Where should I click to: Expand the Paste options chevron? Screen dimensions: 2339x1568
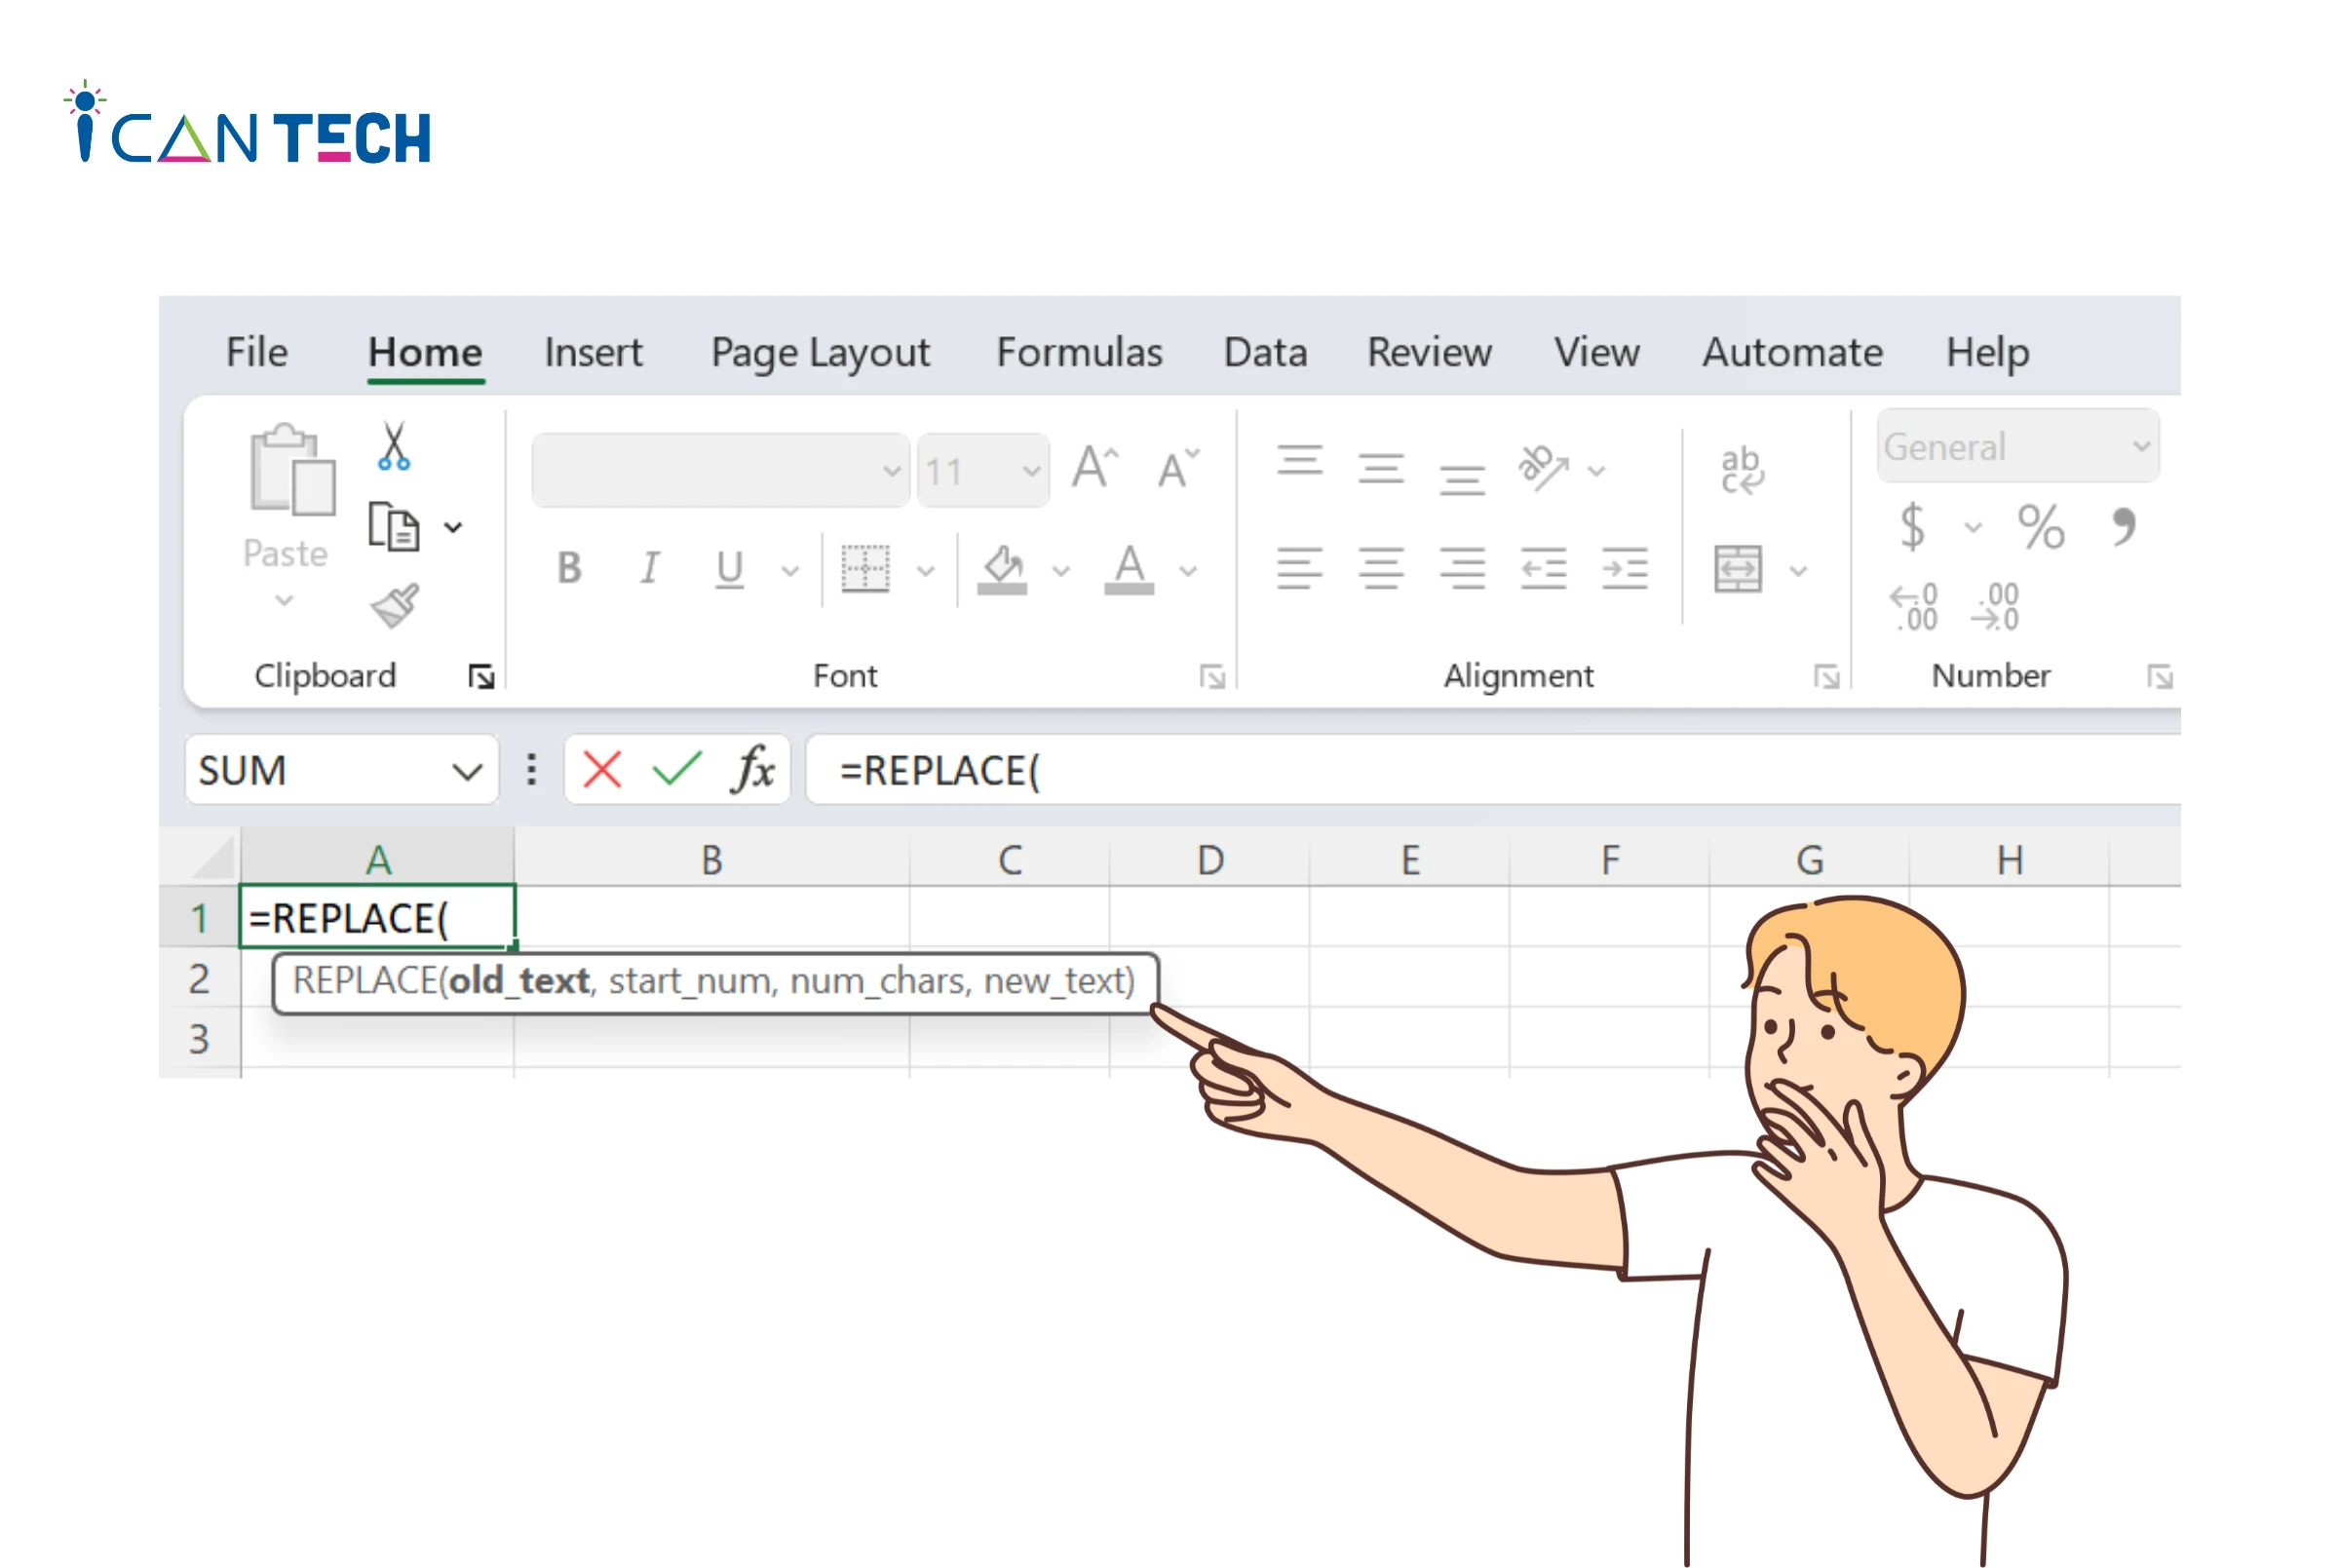[285, 600]
